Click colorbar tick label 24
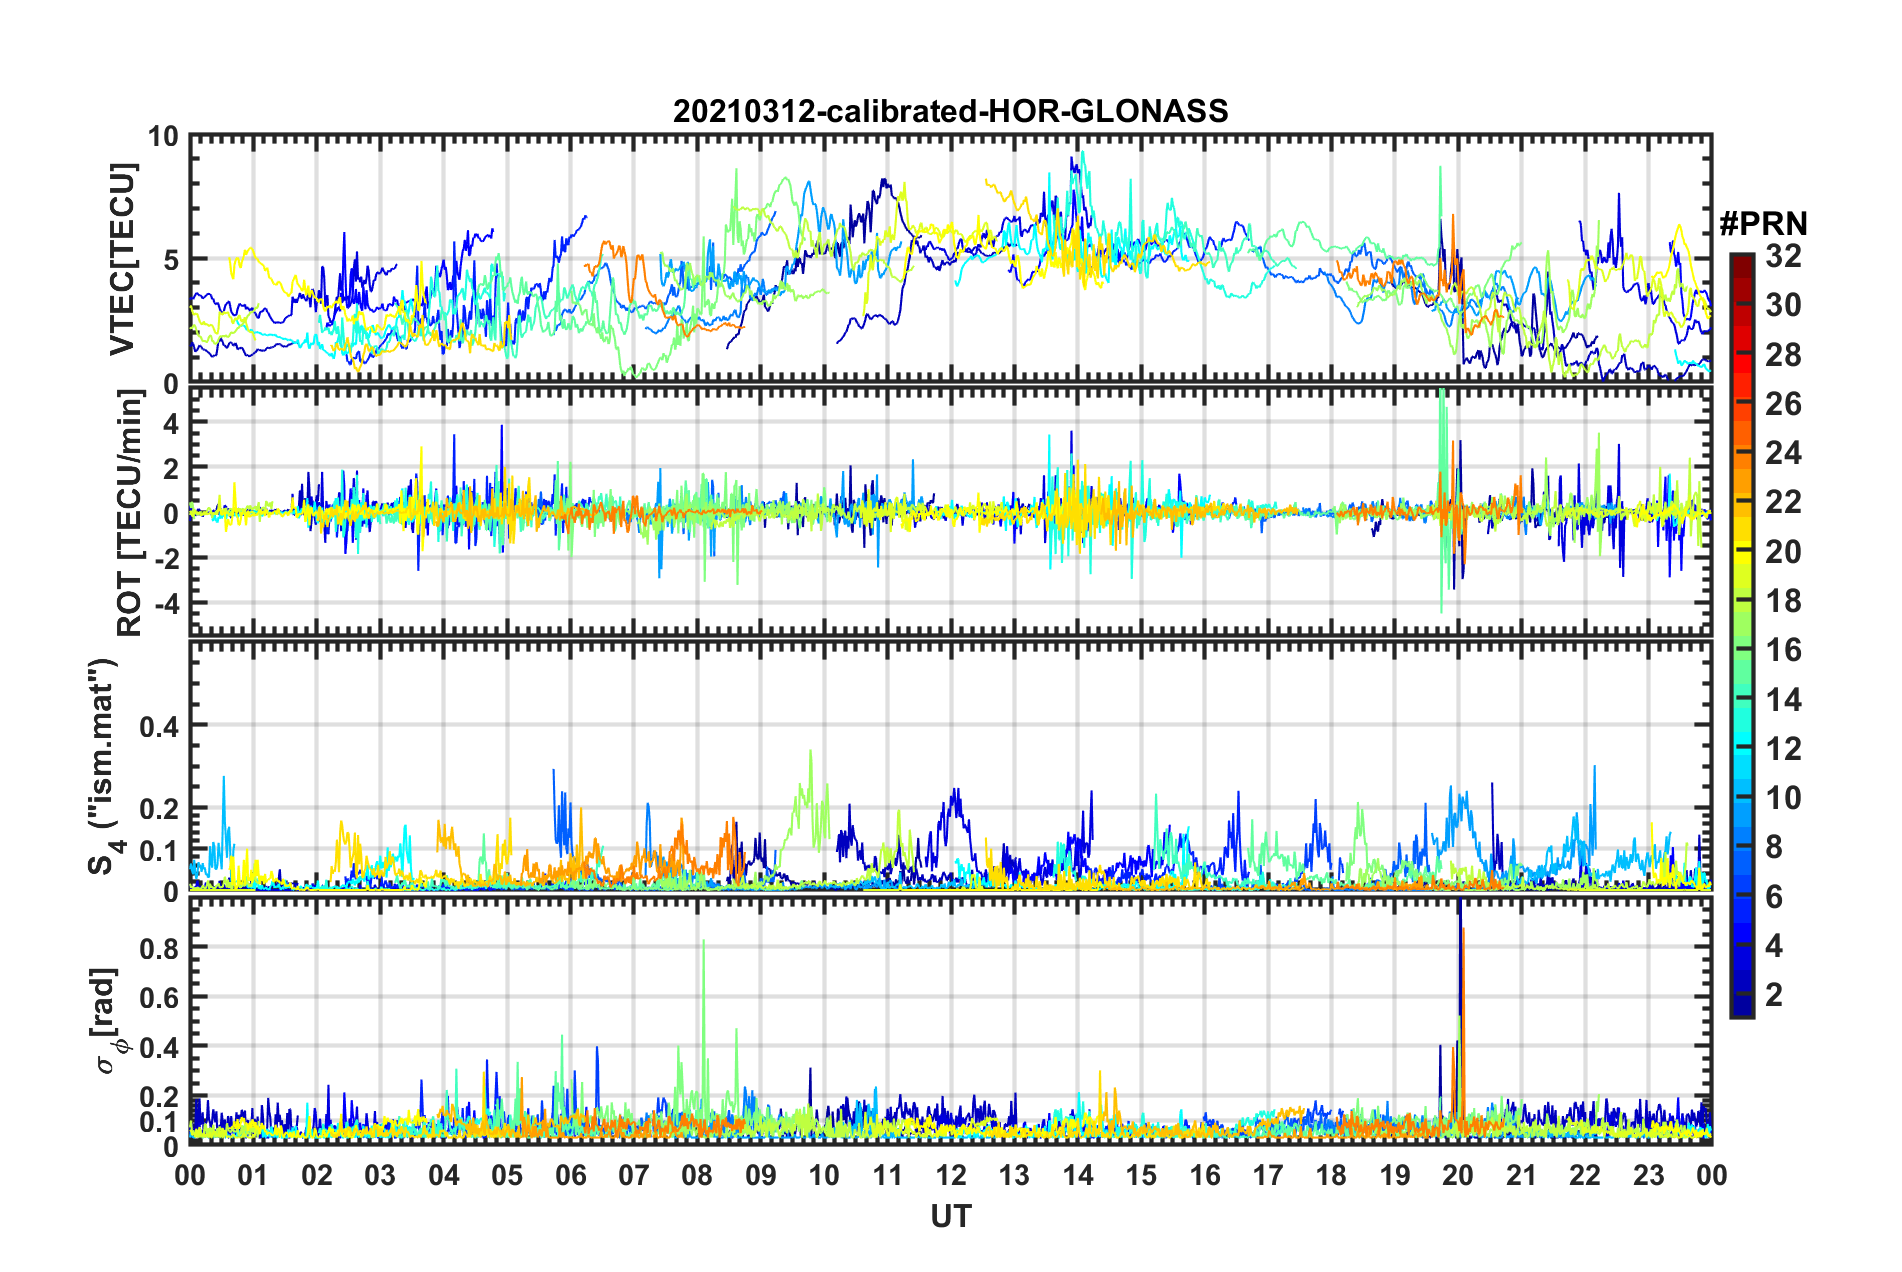This screenshot has height=1272, width=1902. click(x=1783, y=453)
